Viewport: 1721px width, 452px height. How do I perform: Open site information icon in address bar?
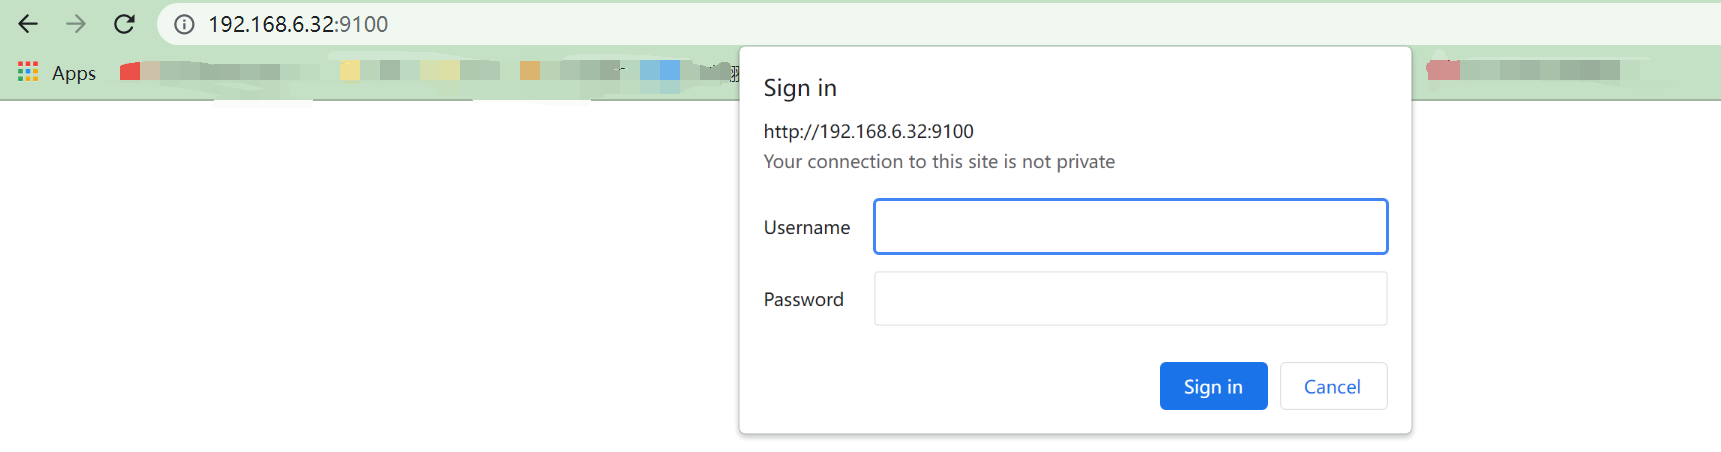coord(184,24)
